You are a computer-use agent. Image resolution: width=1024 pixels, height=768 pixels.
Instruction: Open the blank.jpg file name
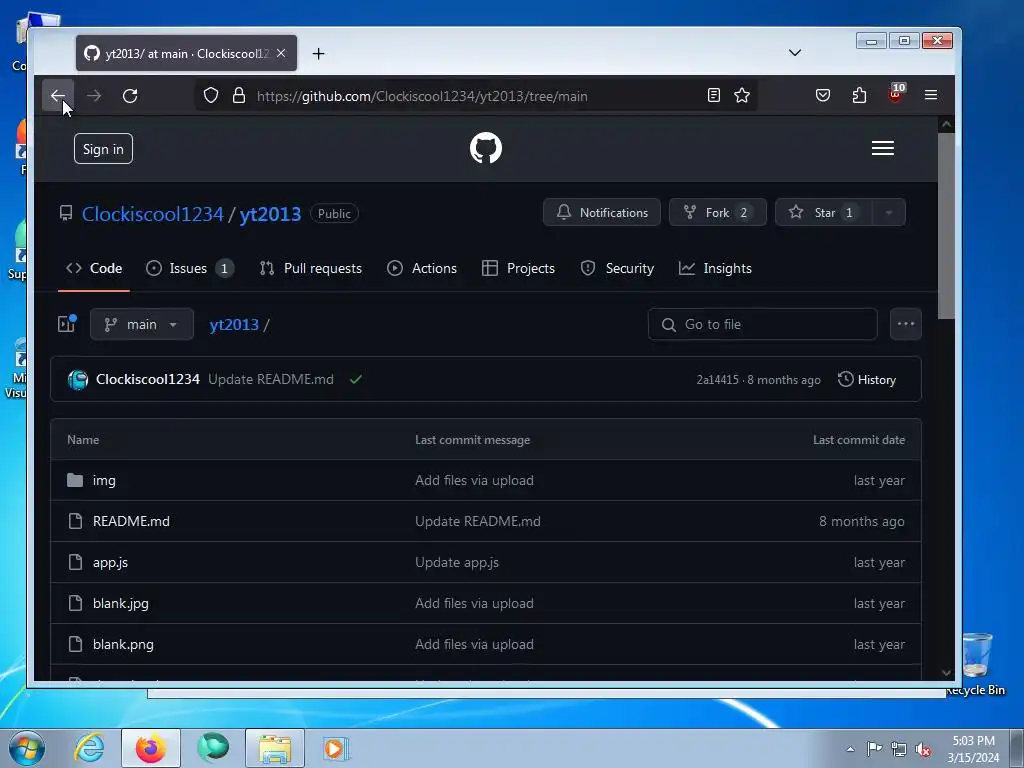(x=121, y=603)
